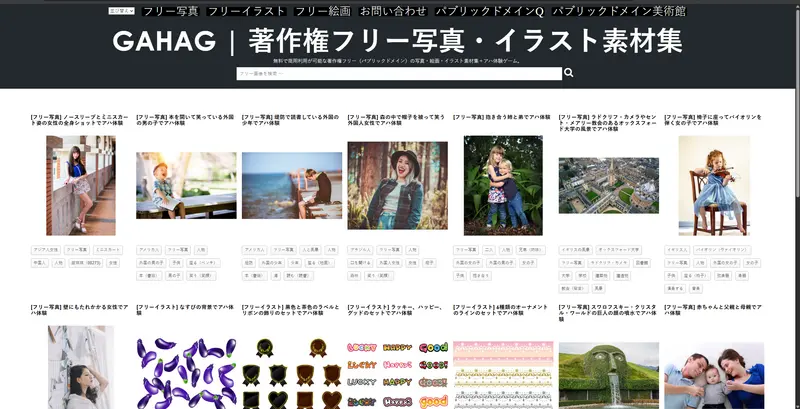Select the 二人 tag
This screenshot has width=800, height=409.
(489, 250)
